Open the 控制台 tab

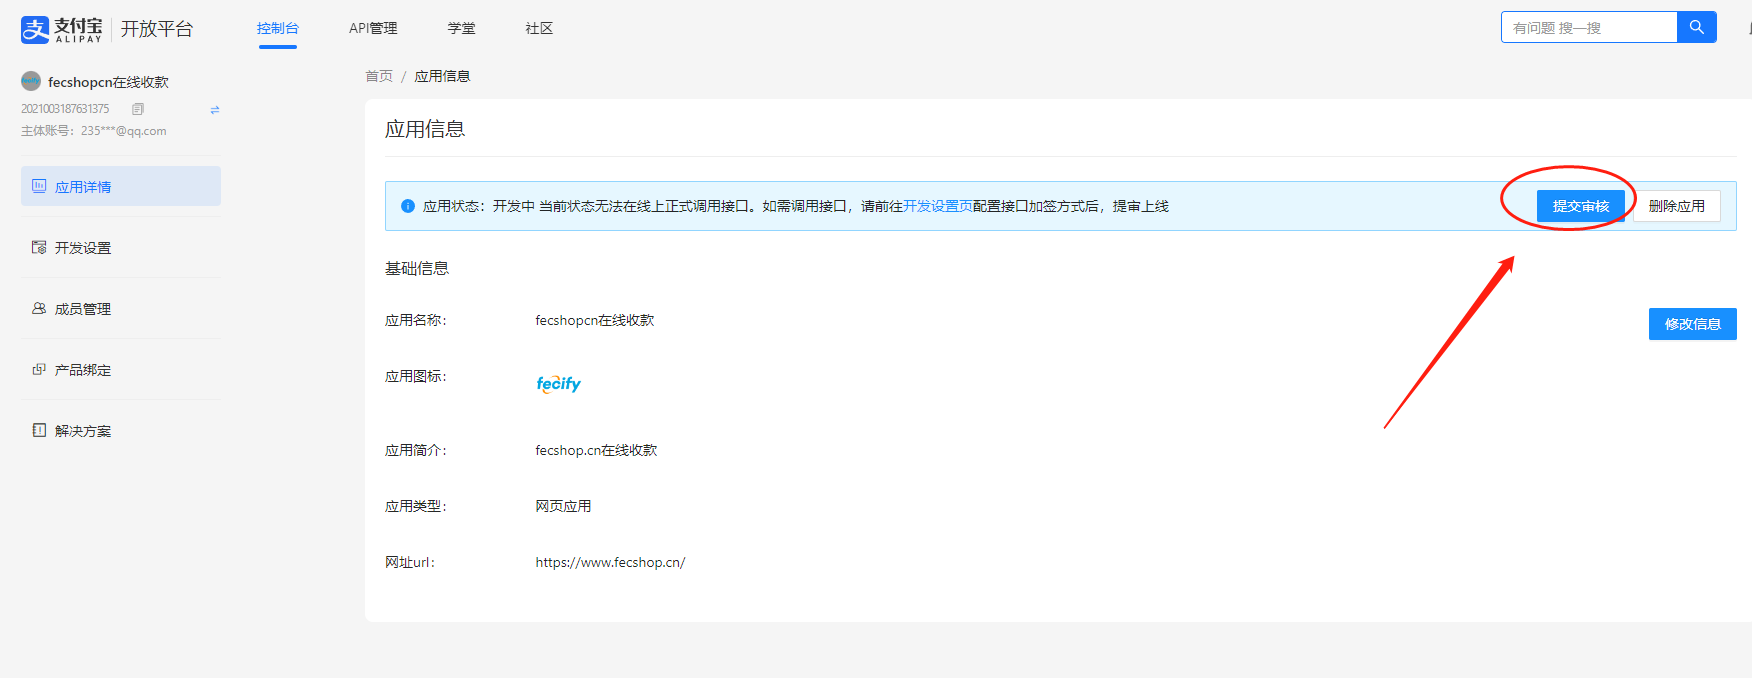pos(278,28)
